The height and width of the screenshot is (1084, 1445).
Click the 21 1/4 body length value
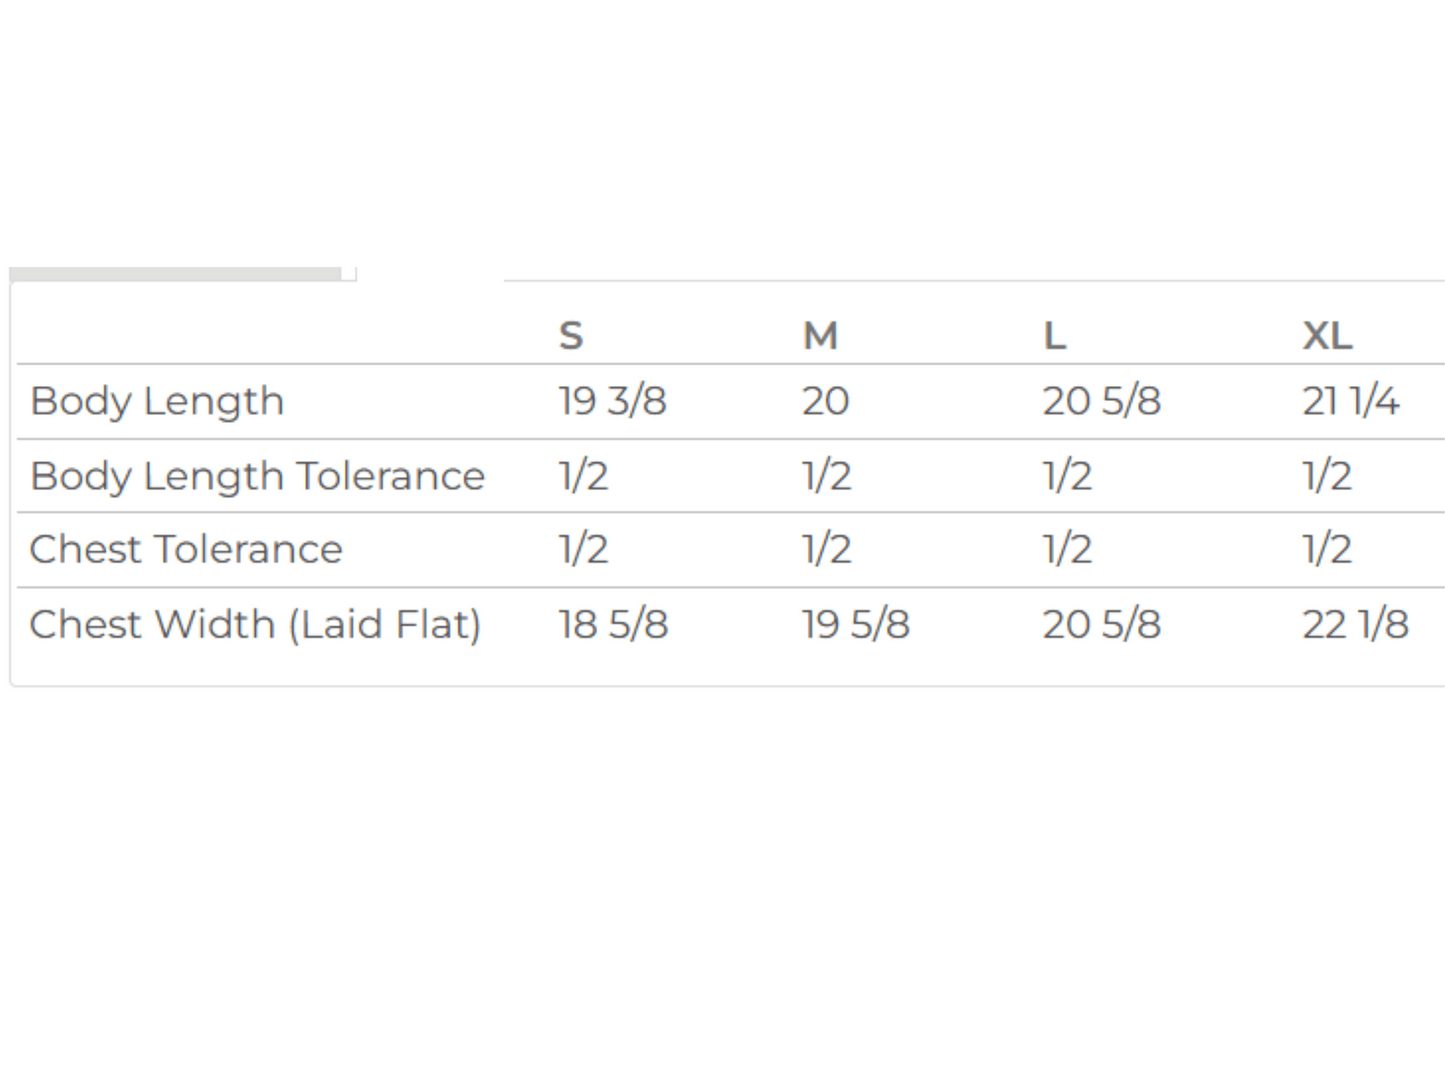(x=1350, y=401)
